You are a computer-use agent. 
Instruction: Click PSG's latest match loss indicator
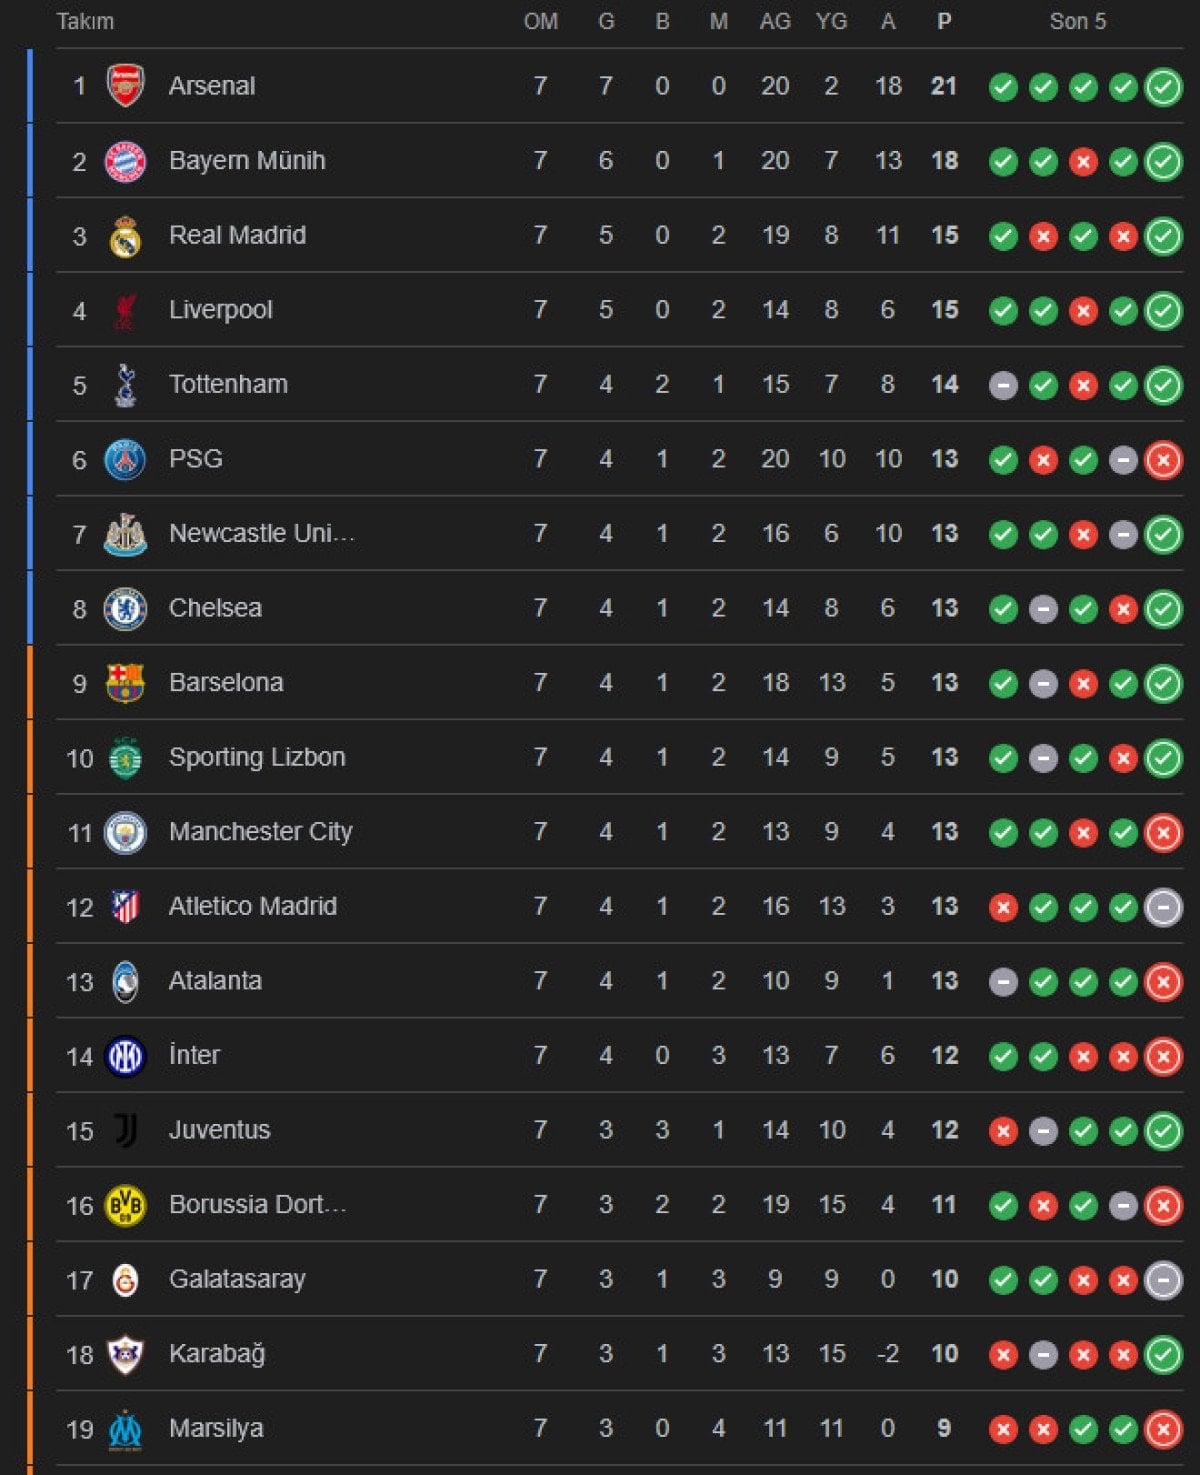click(x=1163, y=460)
